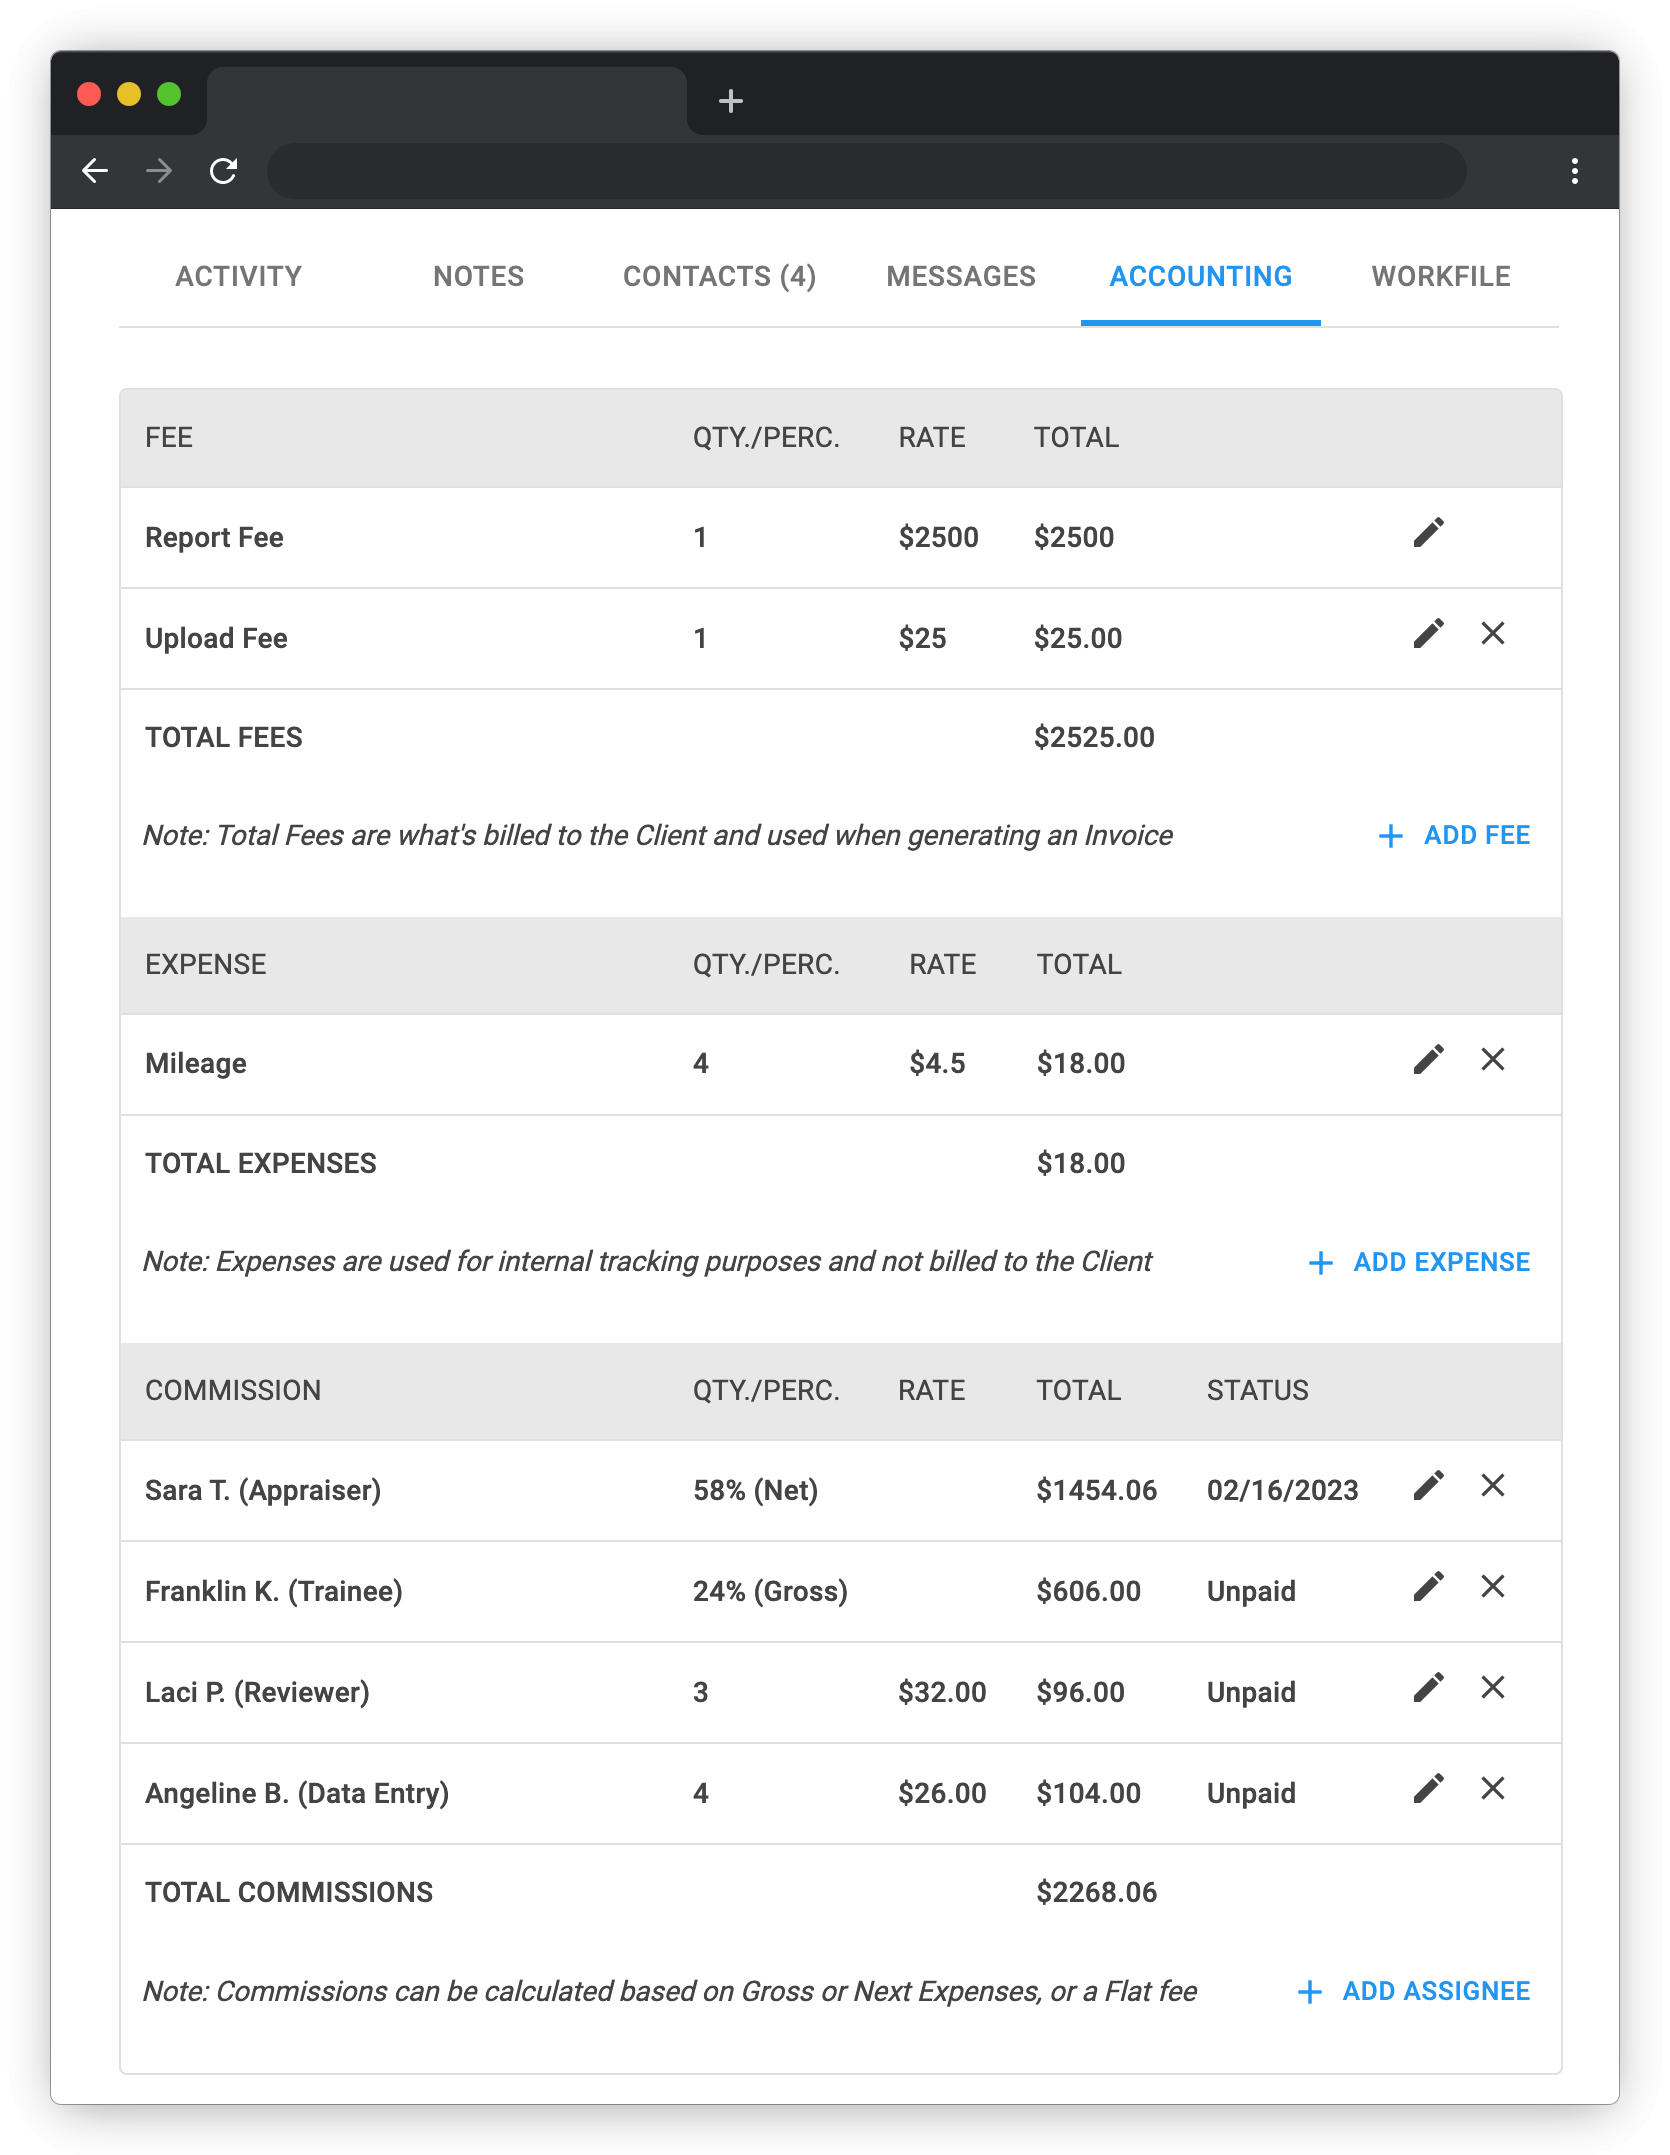Open the browser options menu
This screenshot has height=2155, width=1670.
pos(1574,170)
